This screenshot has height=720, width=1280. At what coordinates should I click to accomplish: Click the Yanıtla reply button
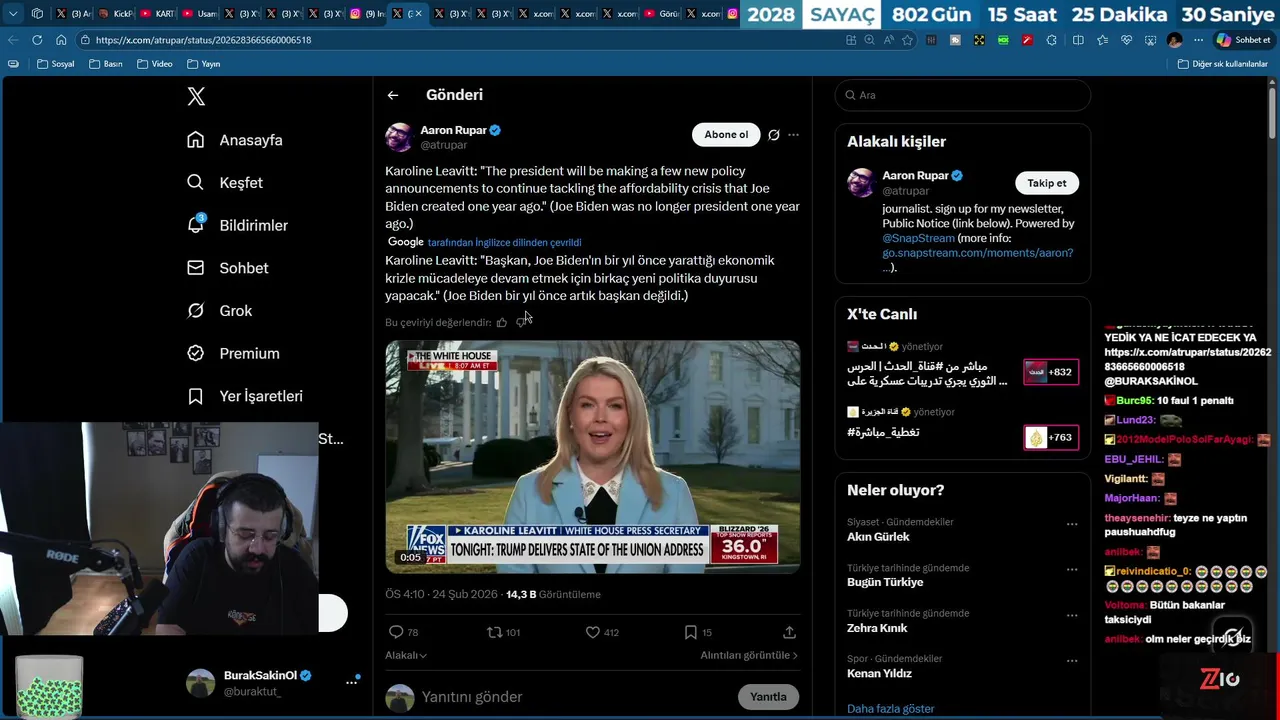click(768, 697)
